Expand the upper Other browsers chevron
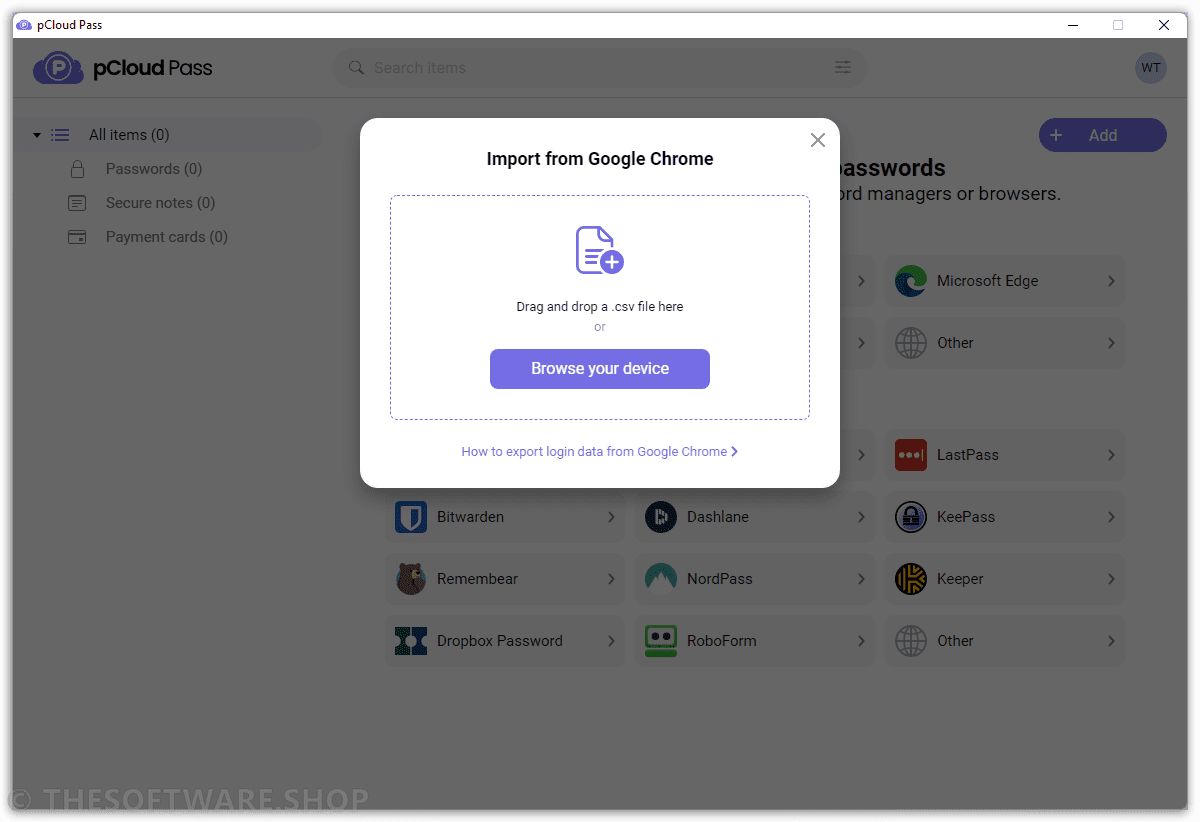The width and height of the screenshot is (1200, 822). click(x=1111, y=343)
